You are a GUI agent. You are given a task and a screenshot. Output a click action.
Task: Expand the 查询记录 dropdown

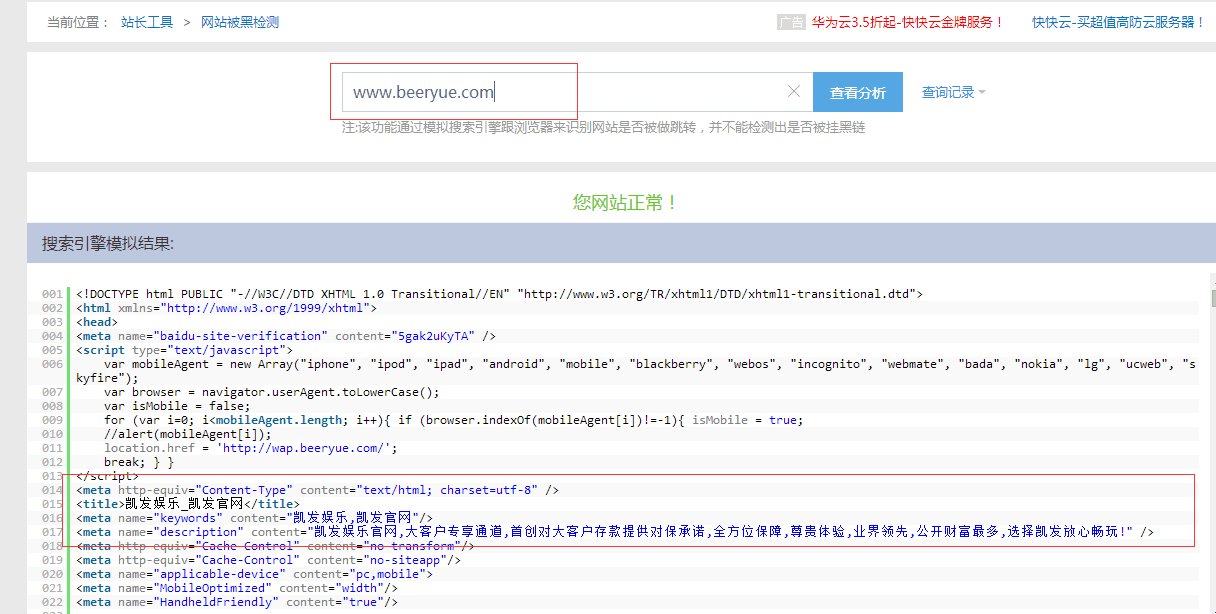[x=953, y=92]
